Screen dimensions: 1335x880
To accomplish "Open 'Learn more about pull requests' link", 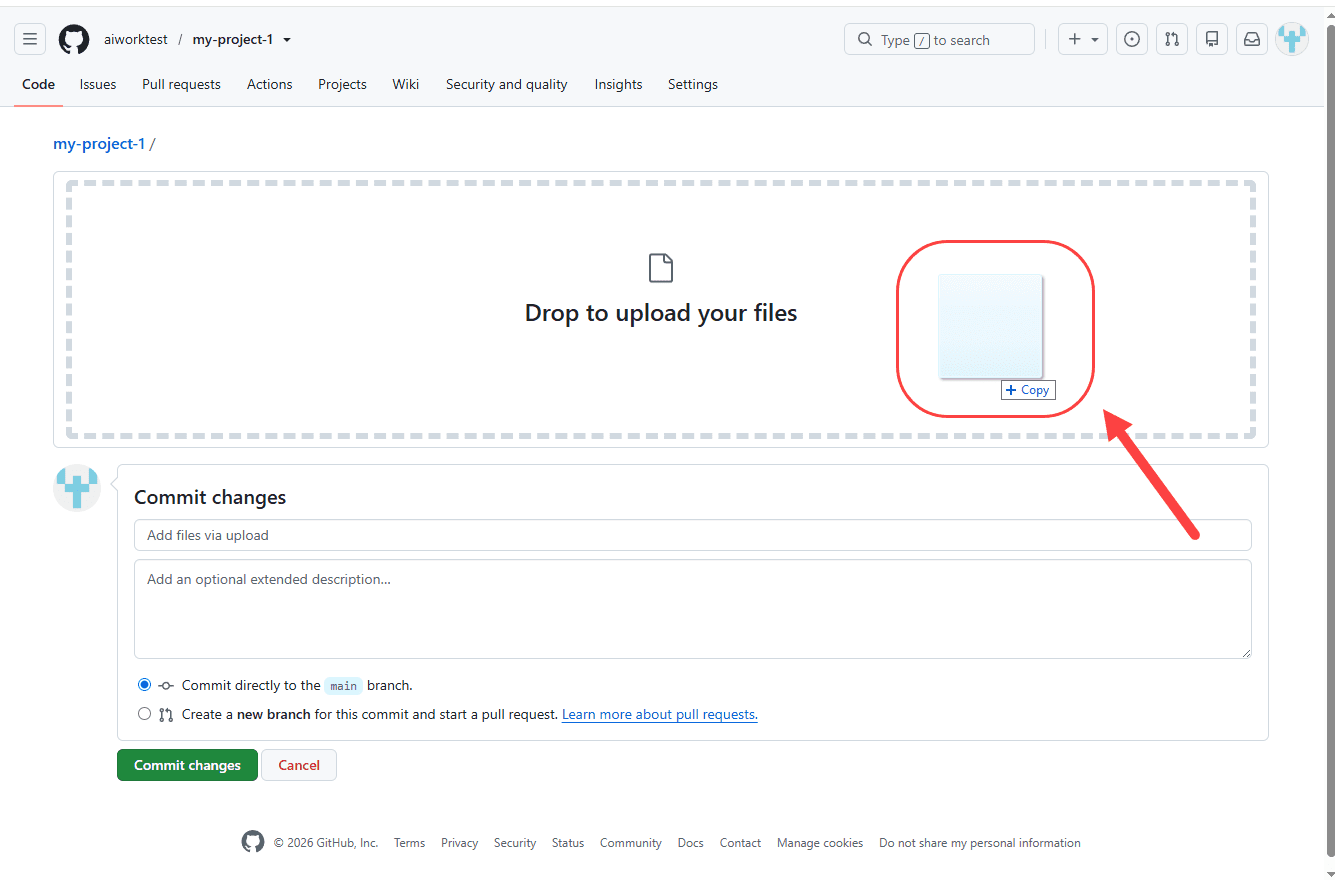I will point(660,715).
